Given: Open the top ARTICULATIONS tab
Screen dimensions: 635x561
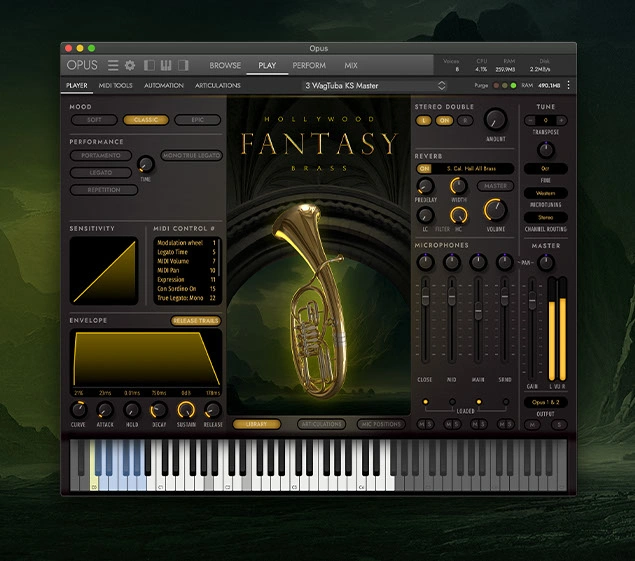Looking at the screenshot, I should [217, 85].
